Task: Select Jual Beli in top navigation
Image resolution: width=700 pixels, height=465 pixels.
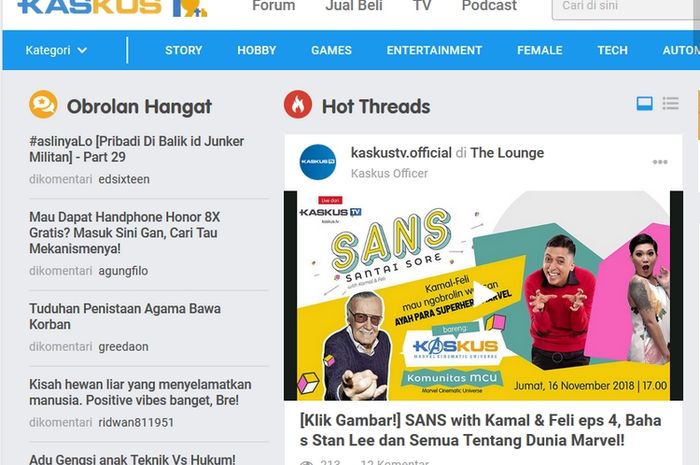Action: [x=354, y=6]
